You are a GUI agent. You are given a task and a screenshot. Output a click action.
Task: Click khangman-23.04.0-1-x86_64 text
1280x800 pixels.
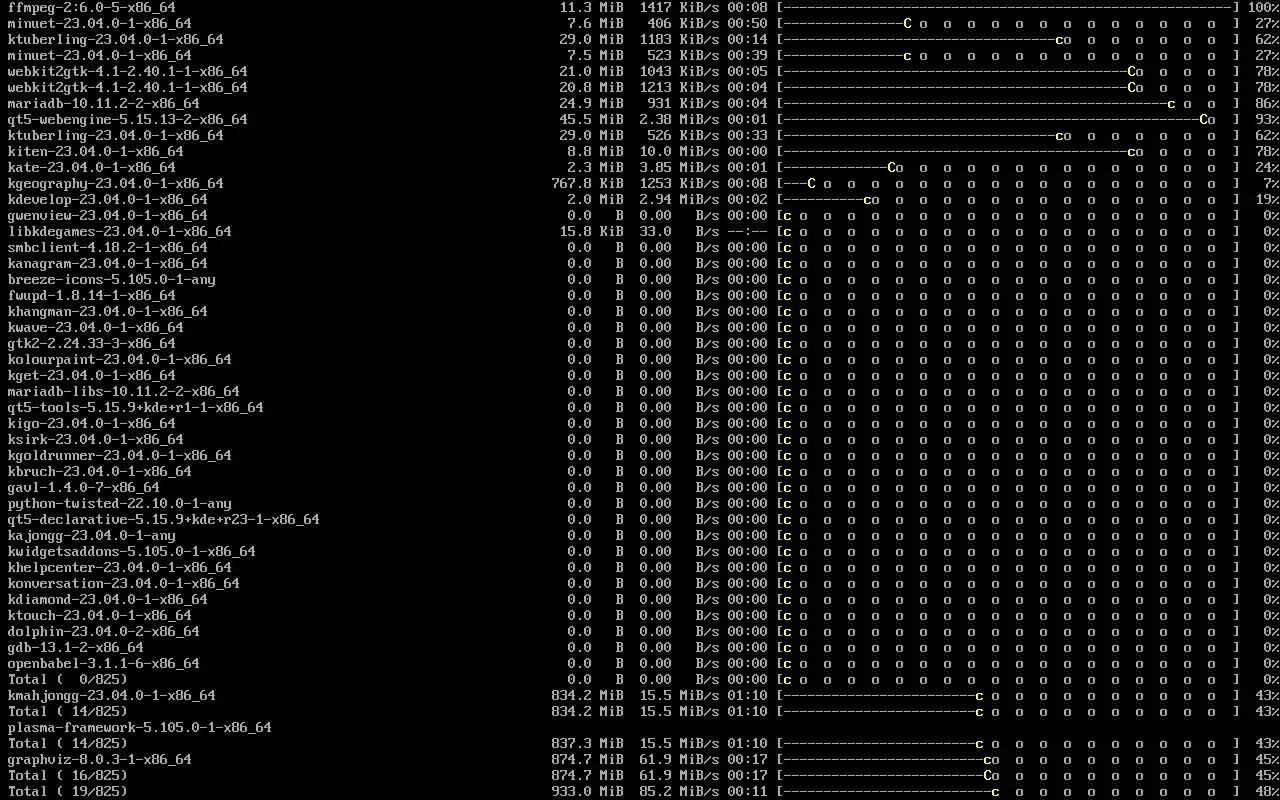[x=107, y=311]
